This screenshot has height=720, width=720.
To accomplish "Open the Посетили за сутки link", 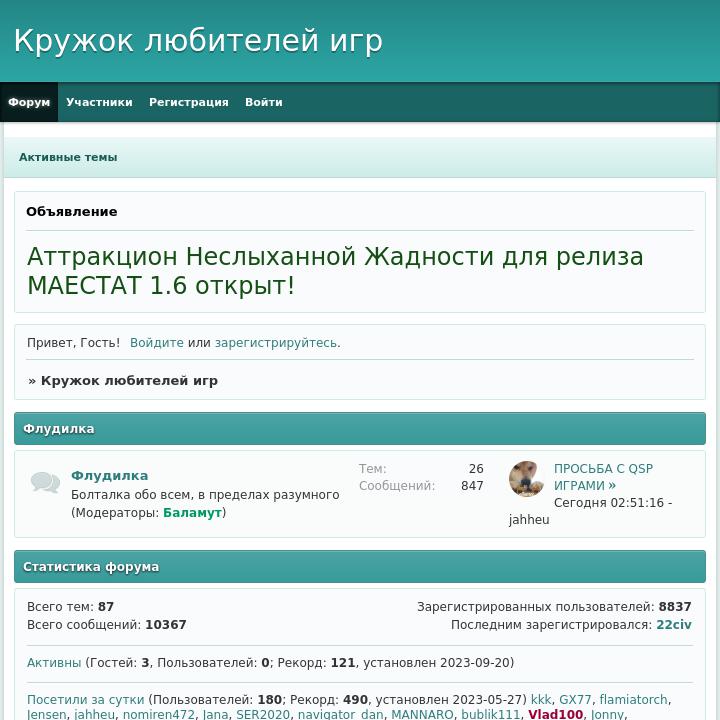I will pyautogui.click(x=85, y=699).
